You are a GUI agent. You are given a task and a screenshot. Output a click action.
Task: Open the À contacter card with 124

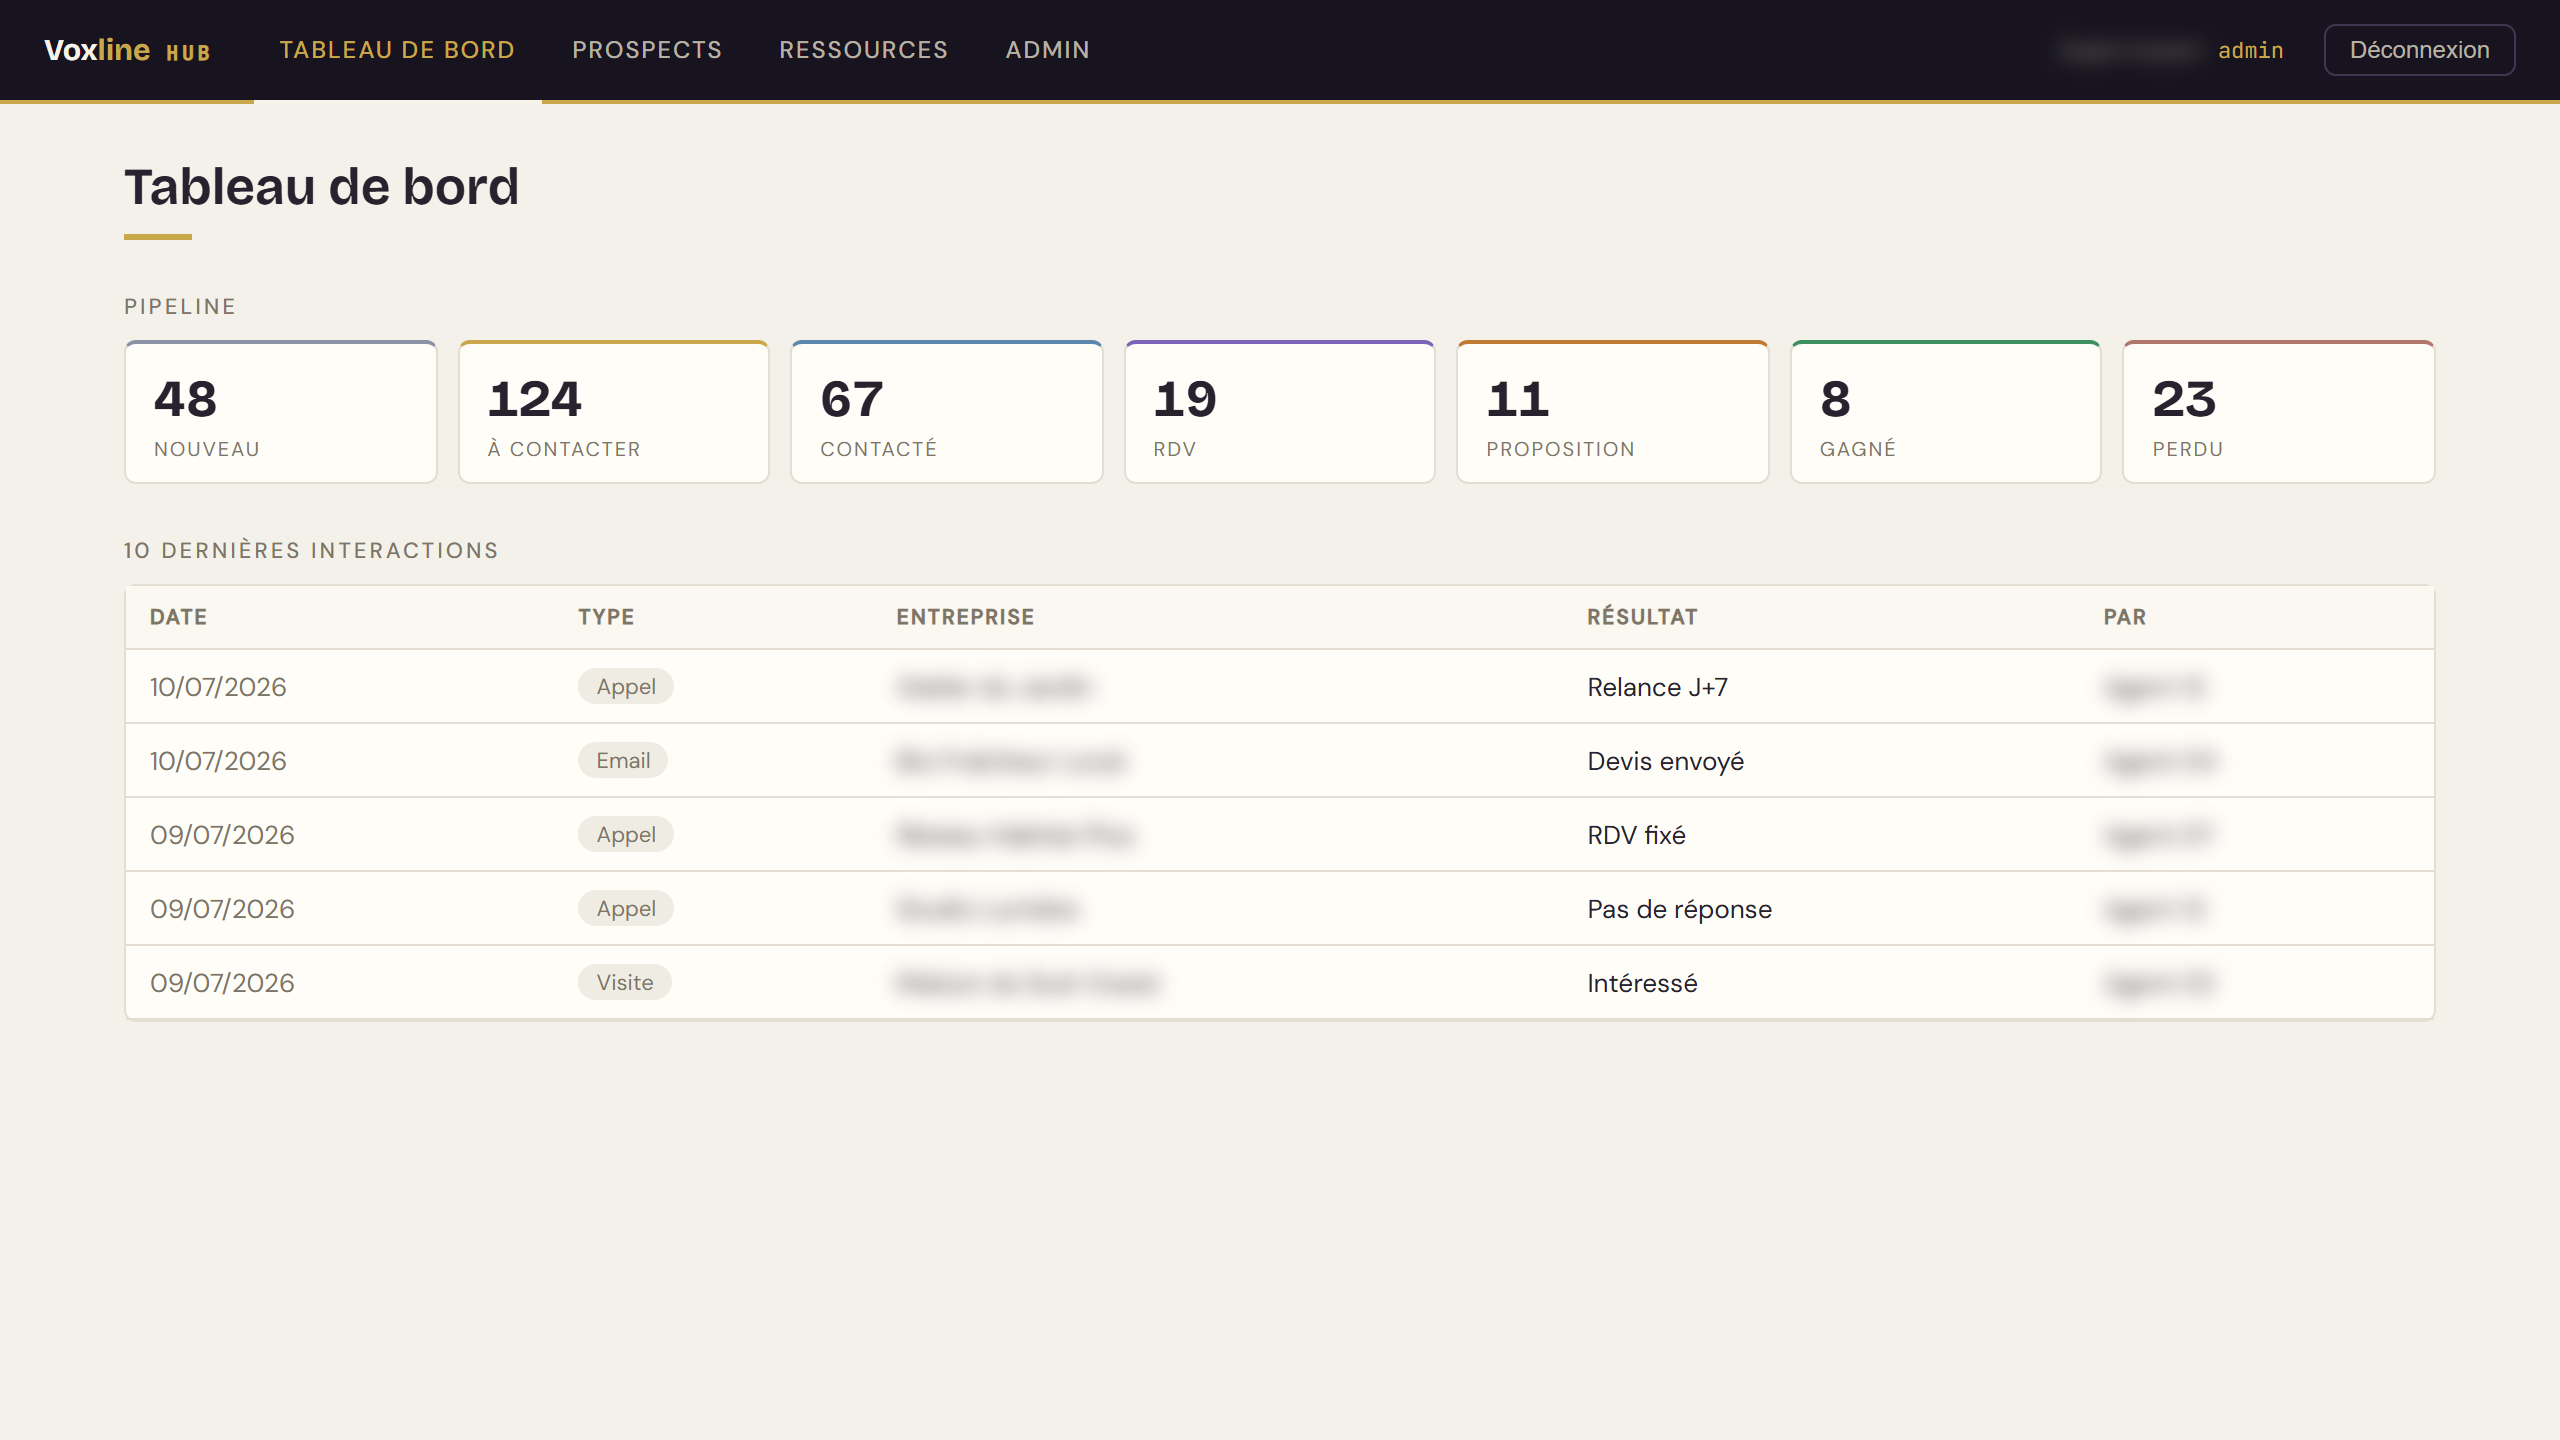click(614, 412)
